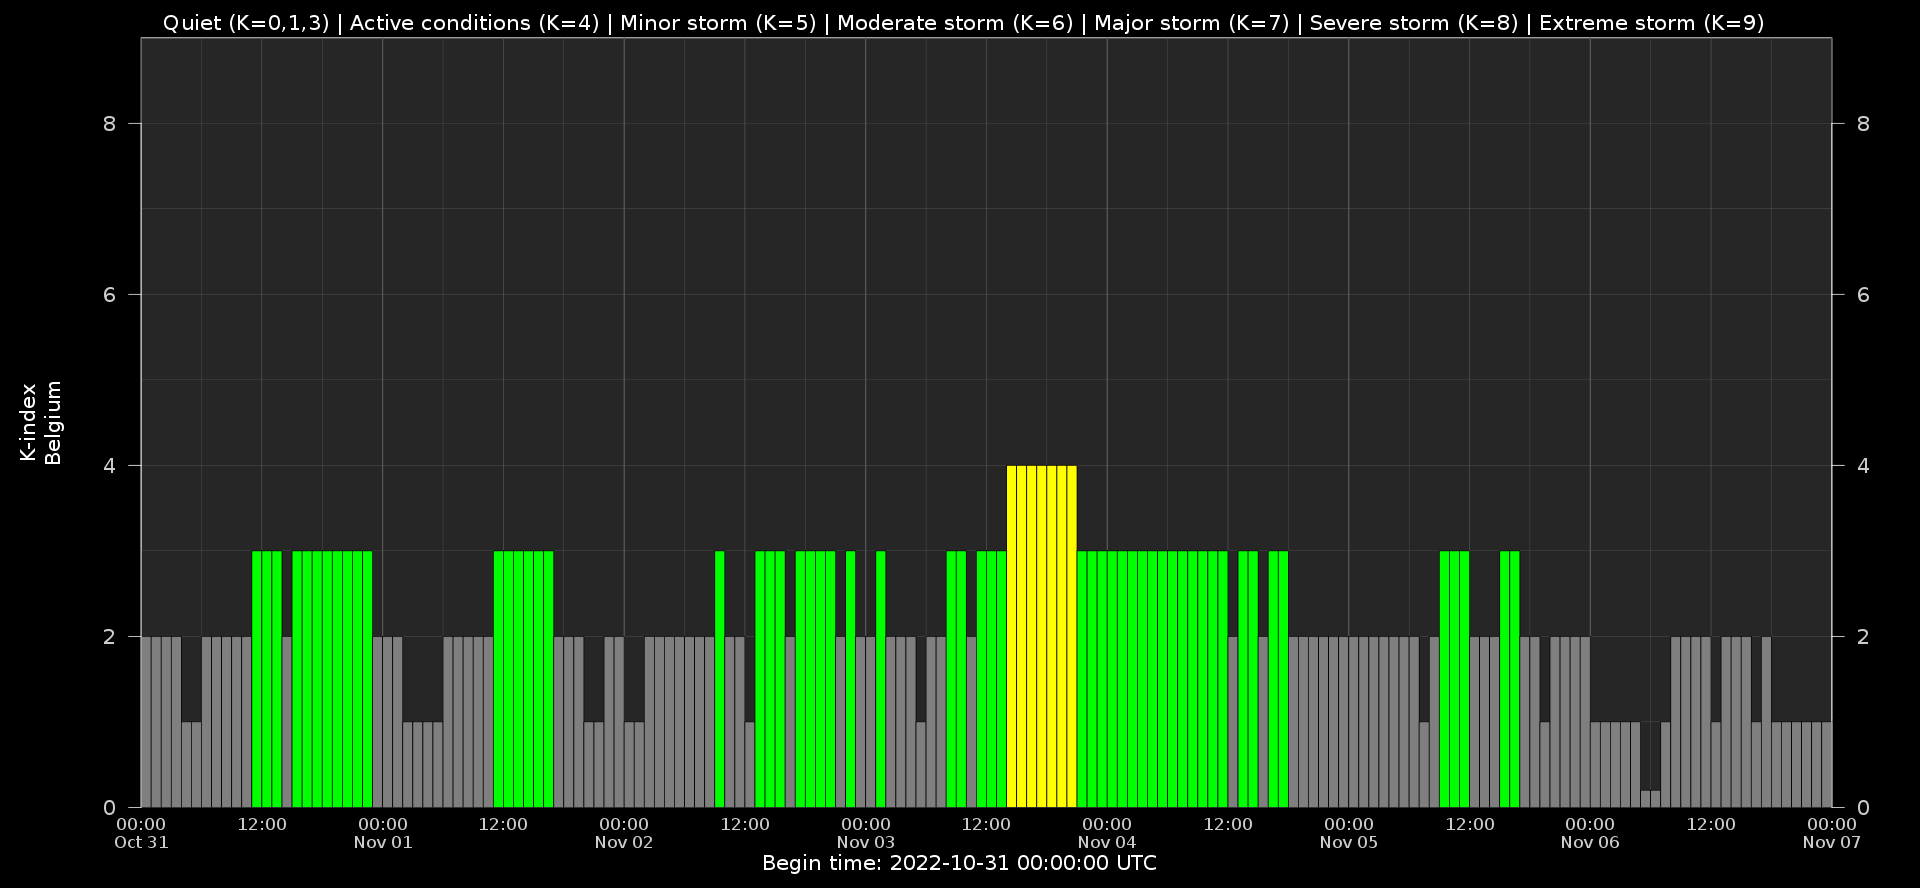Jump to the 'Nov 04' date label
This screenshot has height=888, width=1920.
[1107, 842]
